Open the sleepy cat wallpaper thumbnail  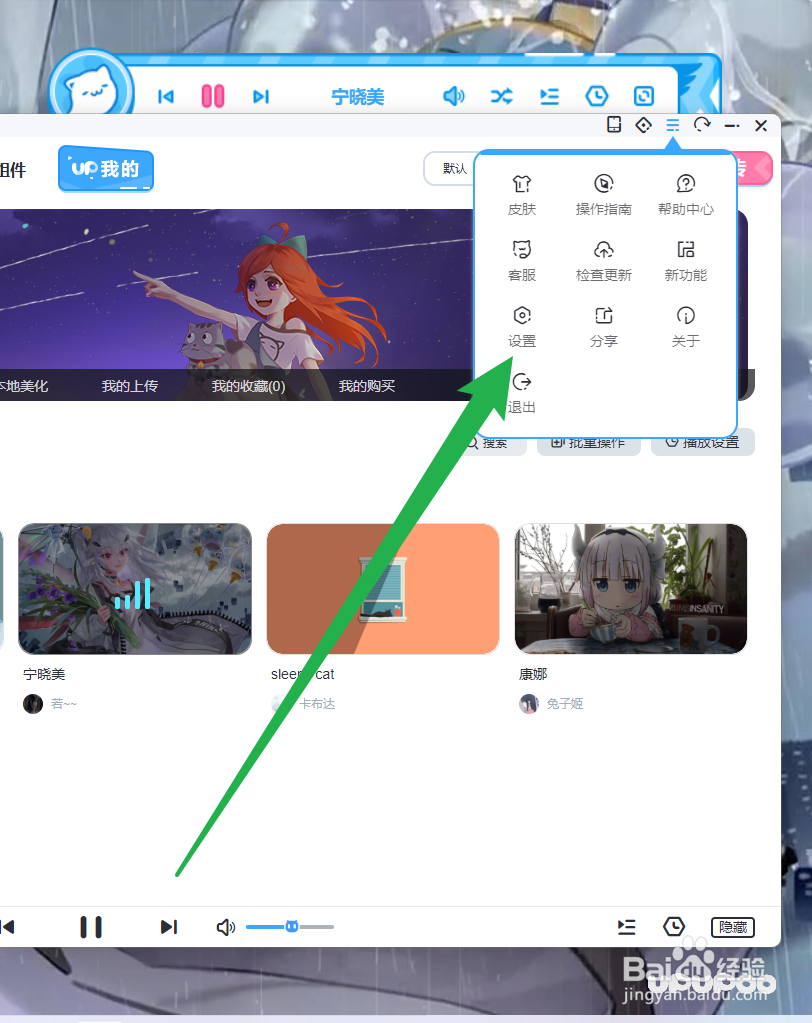[x=383, y=588]
